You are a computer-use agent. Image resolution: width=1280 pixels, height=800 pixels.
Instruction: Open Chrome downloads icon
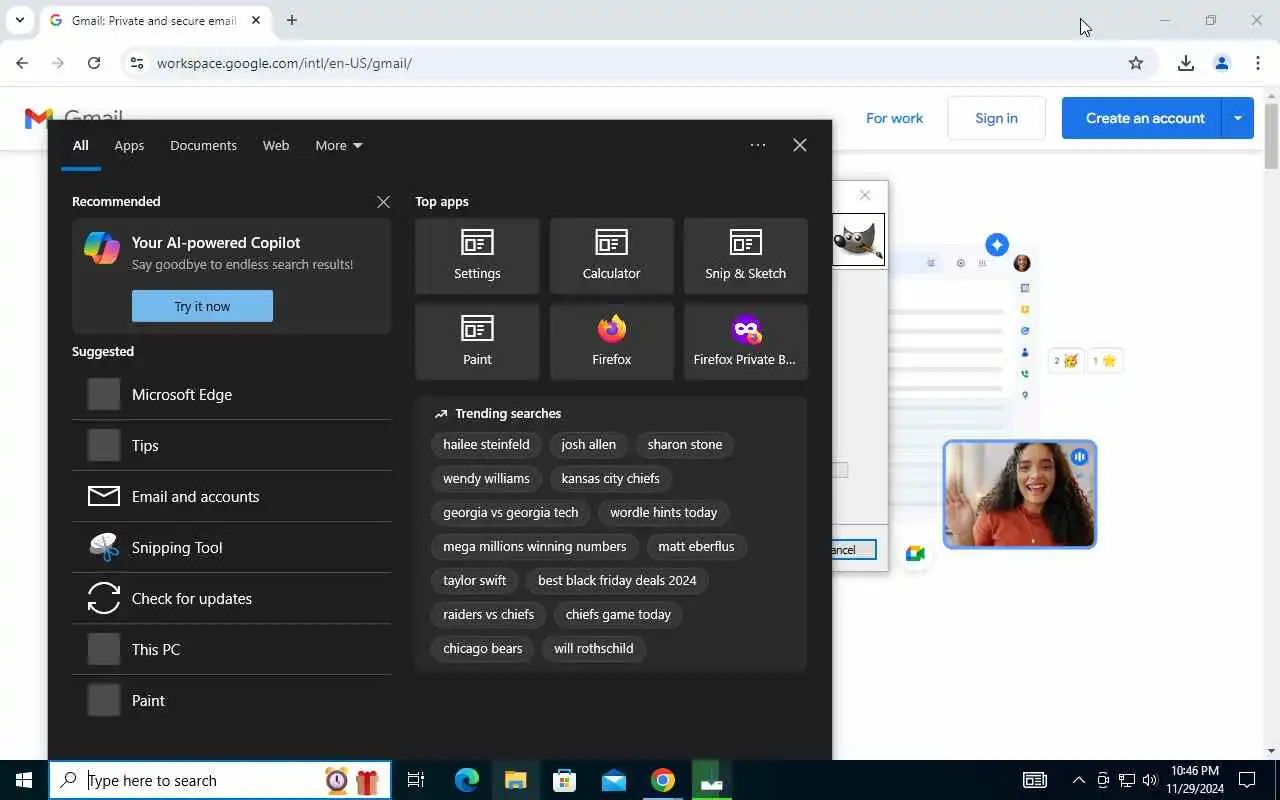[x=1186, y=63]
